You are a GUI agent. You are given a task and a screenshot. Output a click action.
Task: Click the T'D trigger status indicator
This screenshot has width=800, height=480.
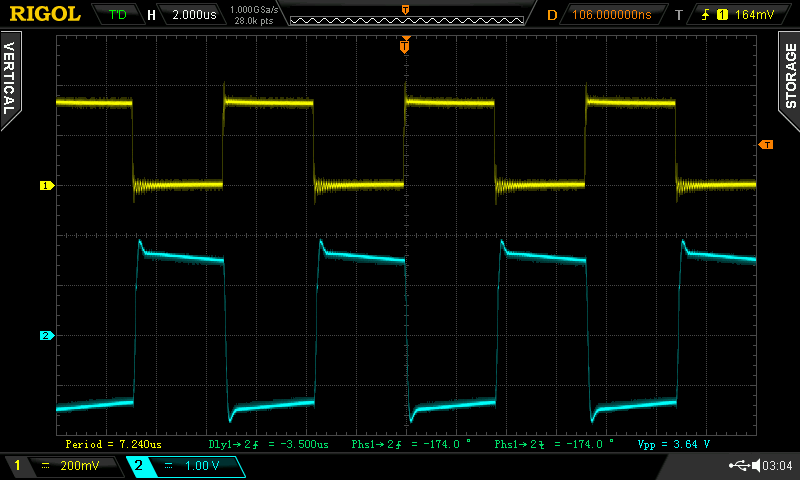click(117, 14)
